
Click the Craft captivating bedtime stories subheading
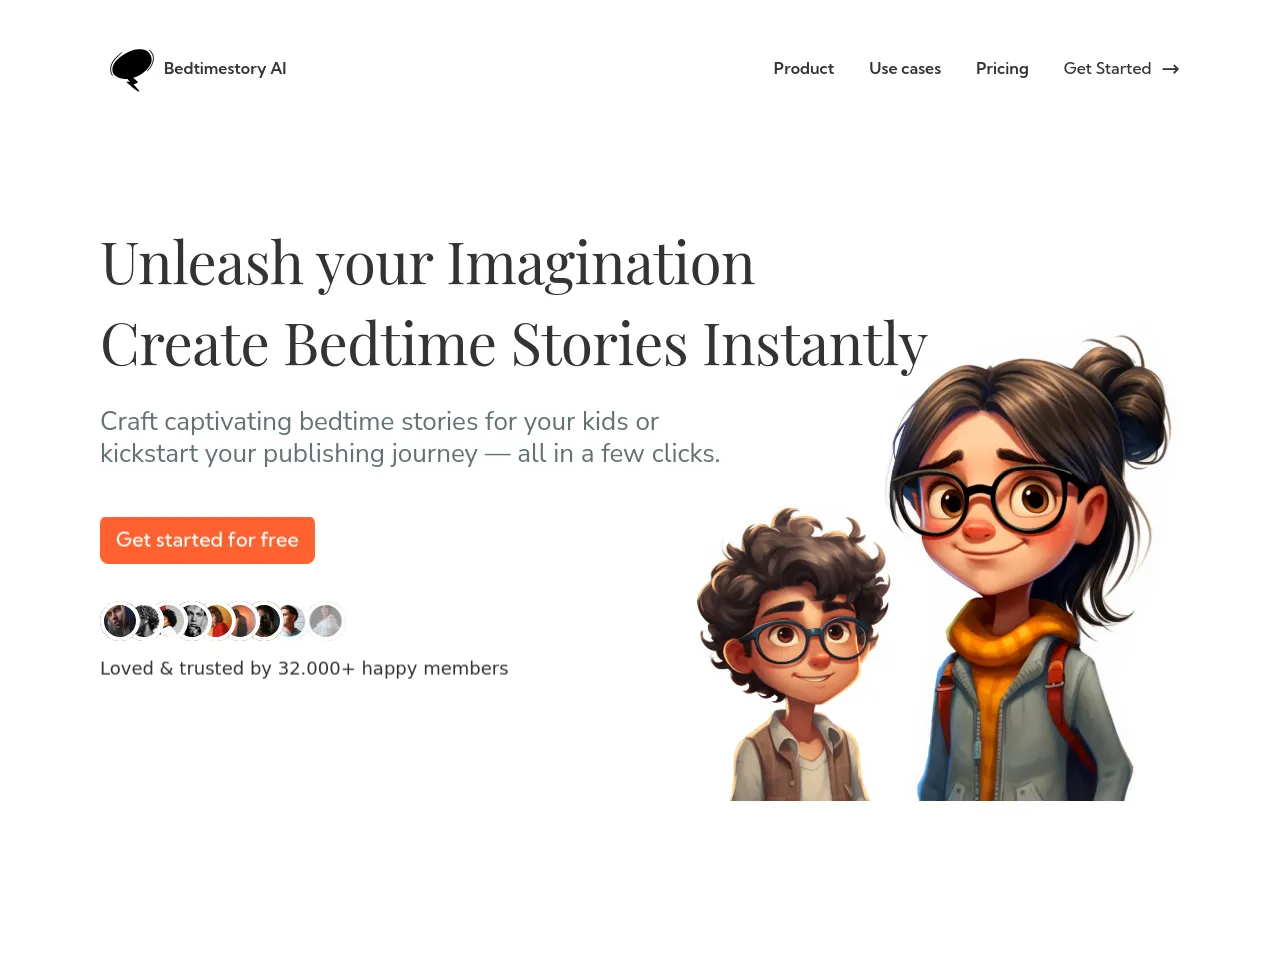tap(410, 437)
